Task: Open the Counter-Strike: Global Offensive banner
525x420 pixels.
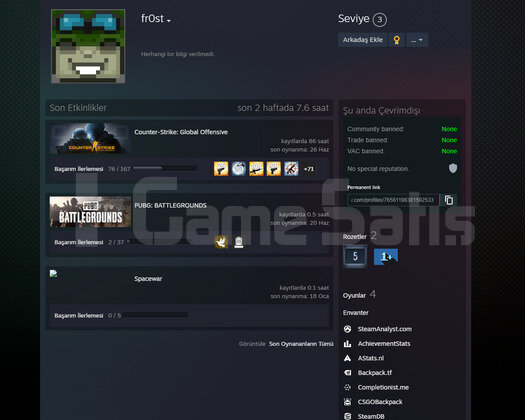Action: coord(90,138)
